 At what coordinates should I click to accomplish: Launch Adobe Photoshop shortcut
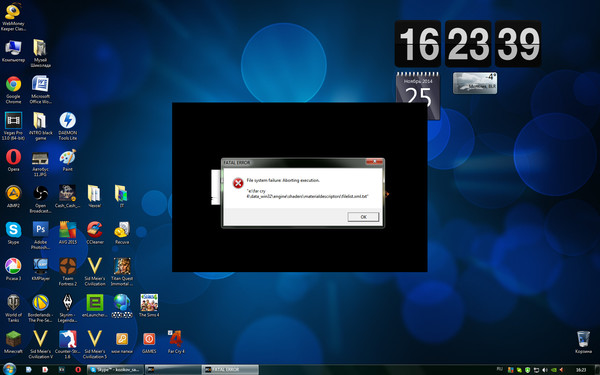[40, 235]
